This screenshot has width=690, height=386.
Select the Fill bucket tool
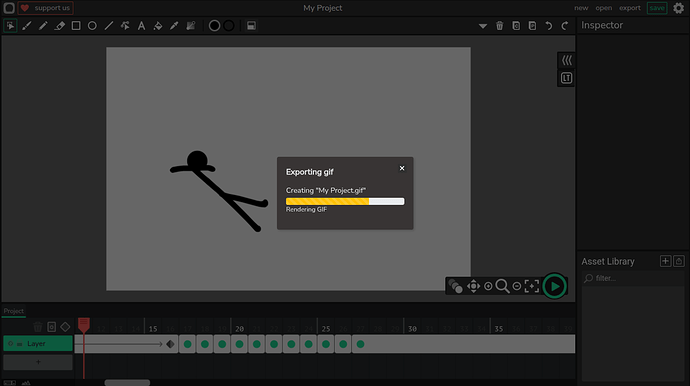(158, 26)
